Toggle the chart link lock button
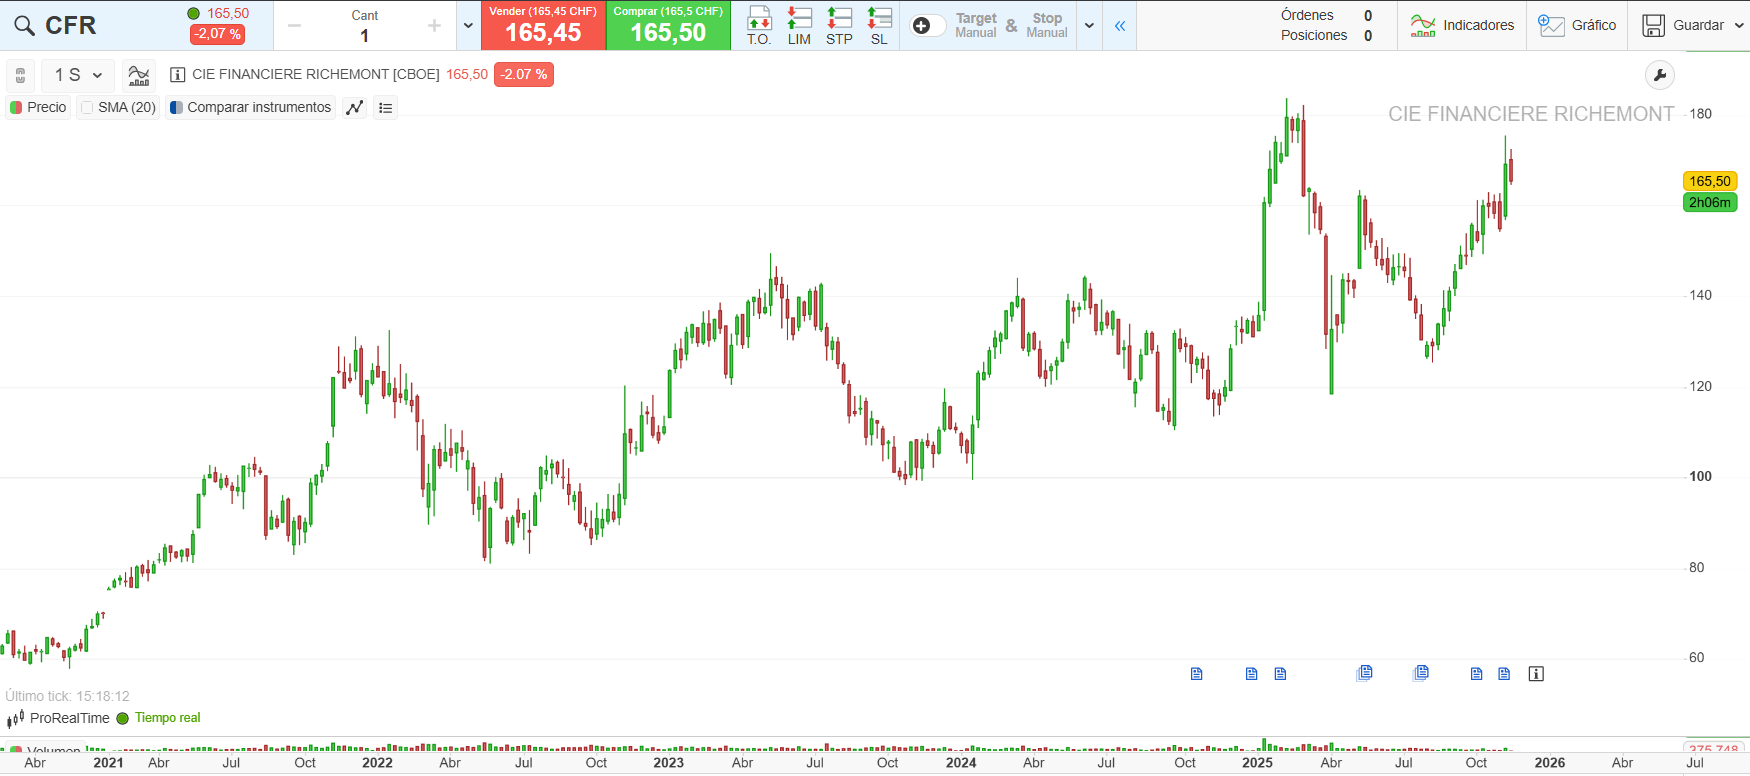Image resolution: width=1750 pixels, height=776 pixels. 20,75
